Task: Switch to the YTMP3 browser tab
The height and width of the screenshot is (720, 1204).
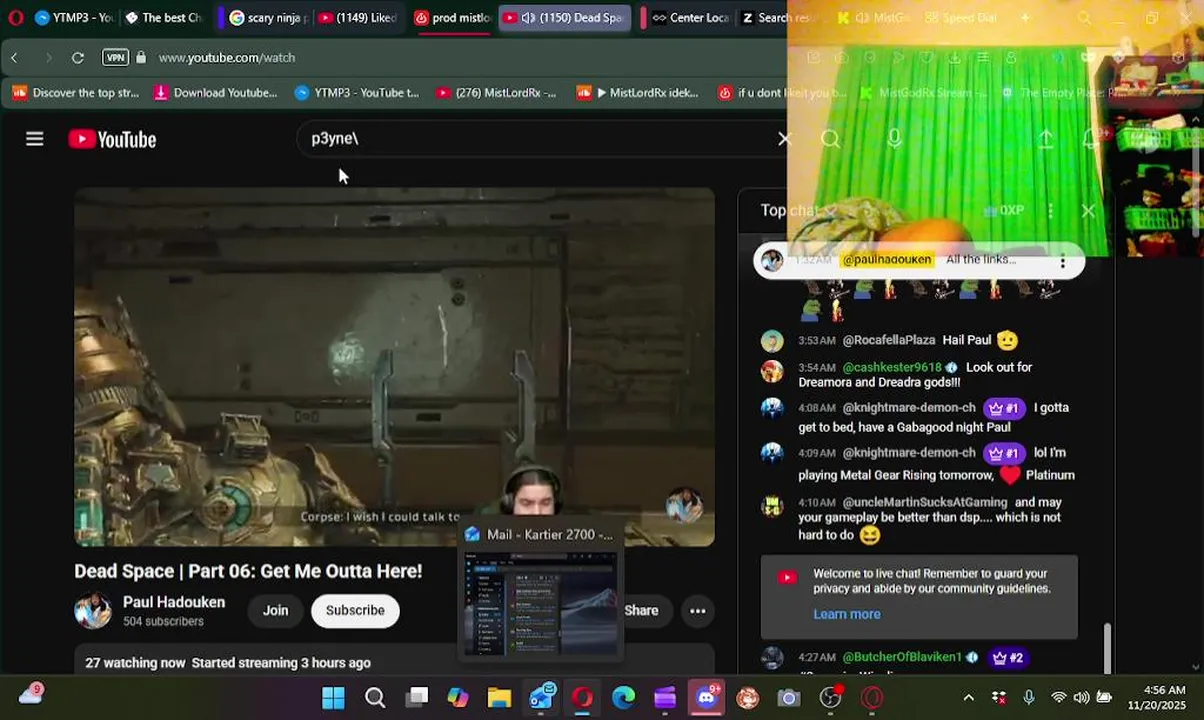Action: point(74,17)
